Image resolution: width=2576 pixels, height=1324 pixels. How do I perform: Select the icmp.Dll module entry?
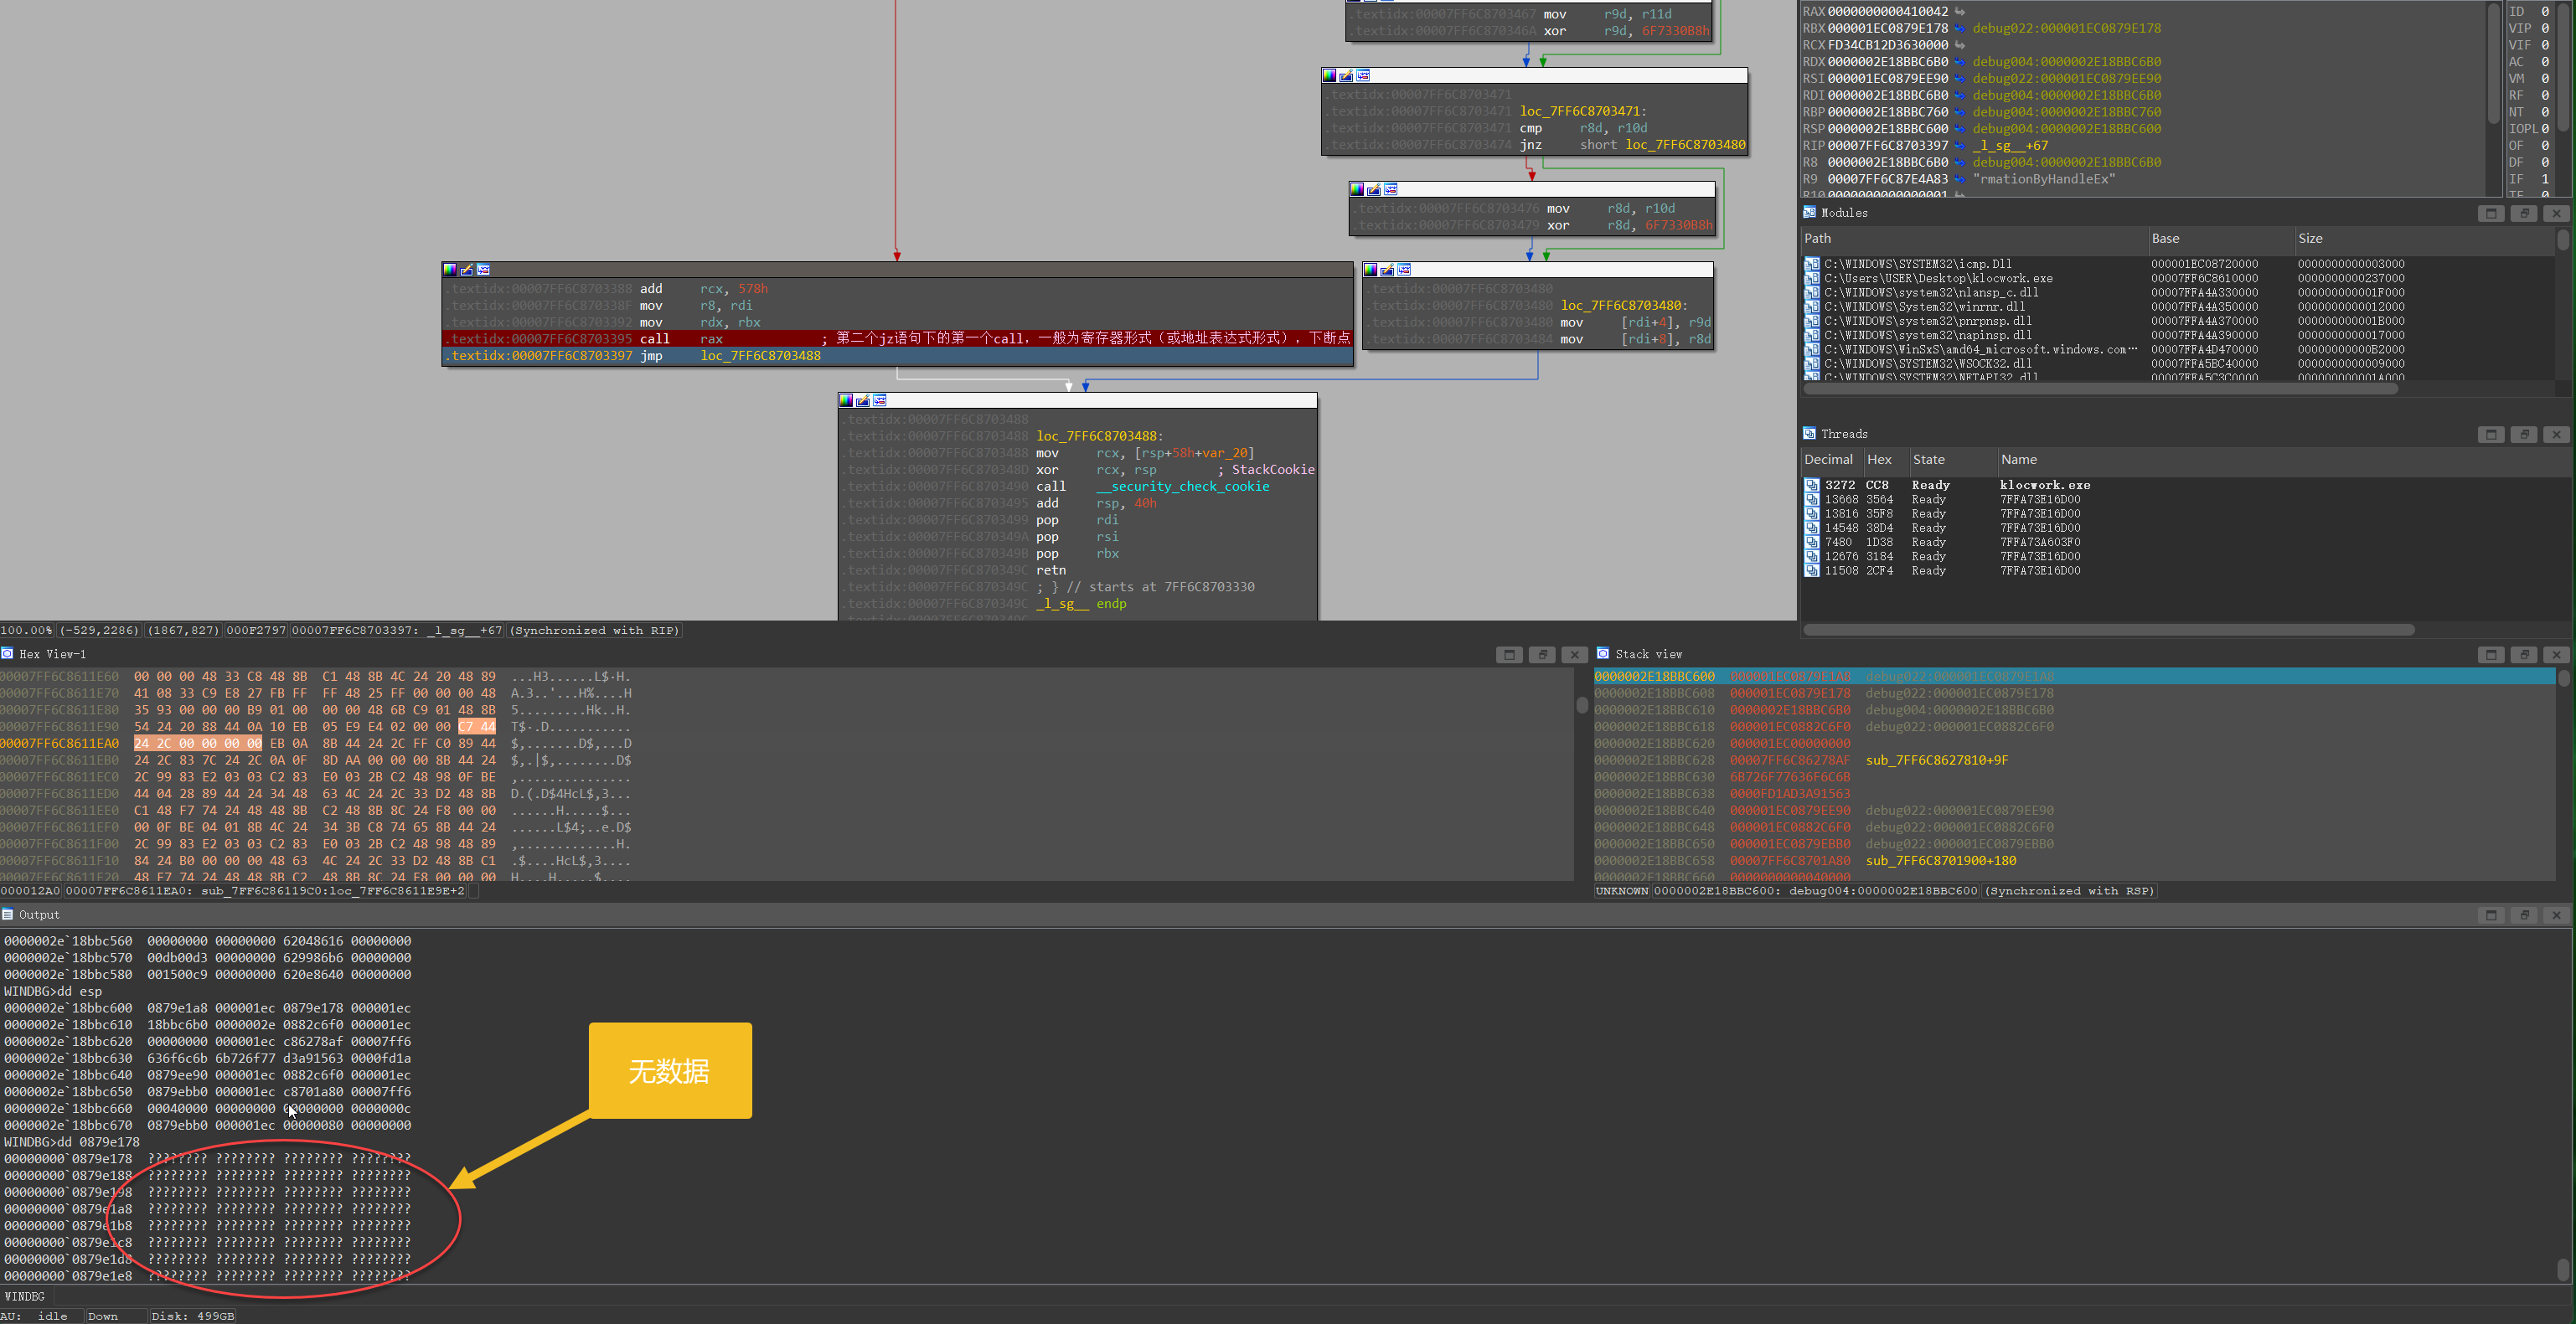coord(1917,265)
